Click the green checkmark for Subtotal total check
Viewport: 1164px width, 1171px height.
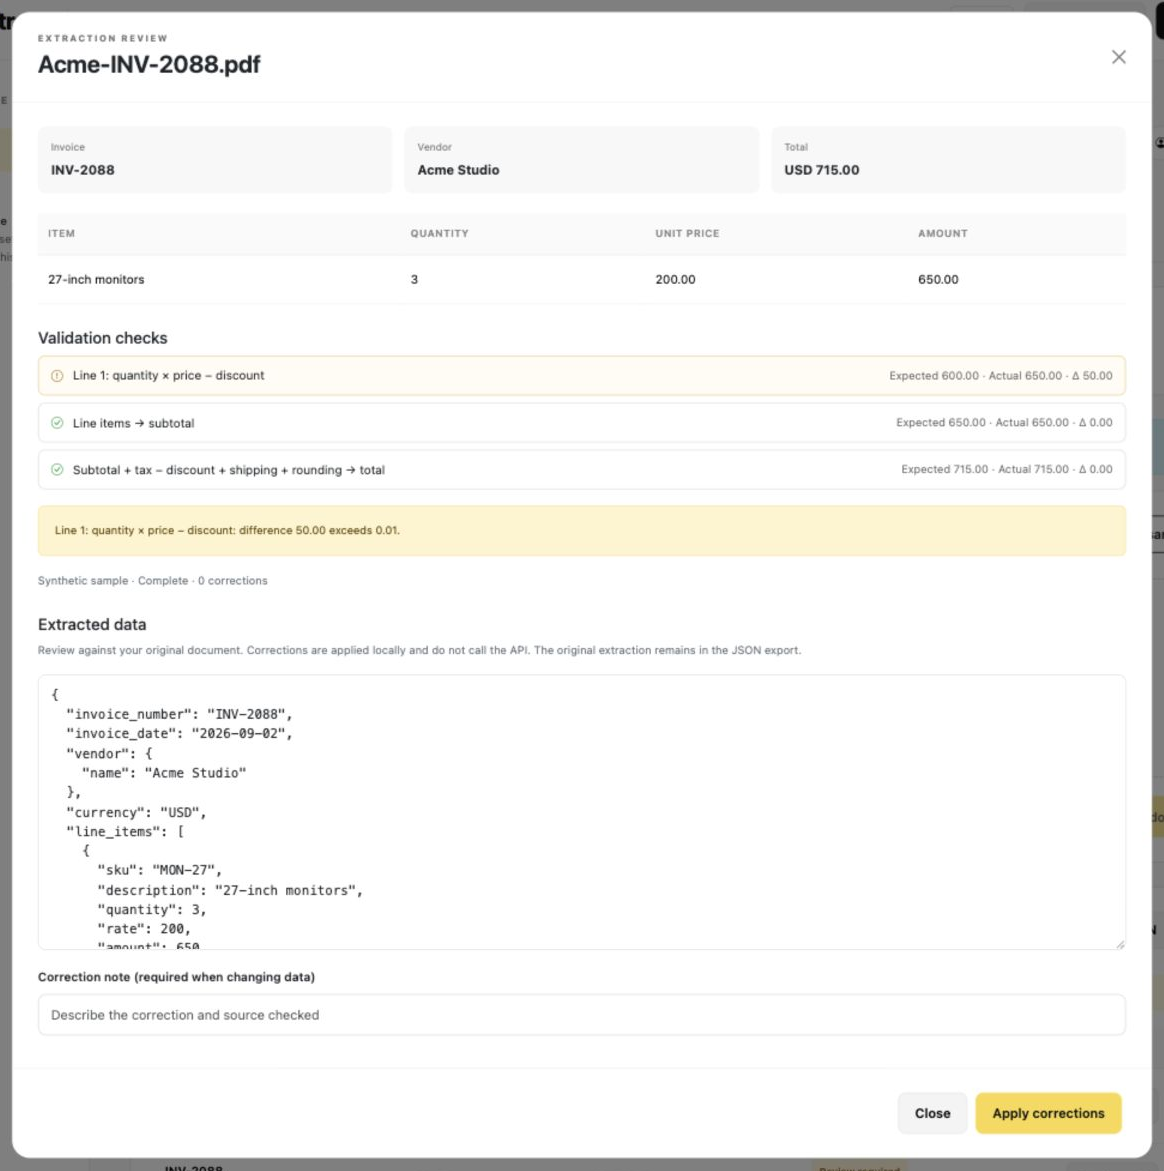point(57,470)
